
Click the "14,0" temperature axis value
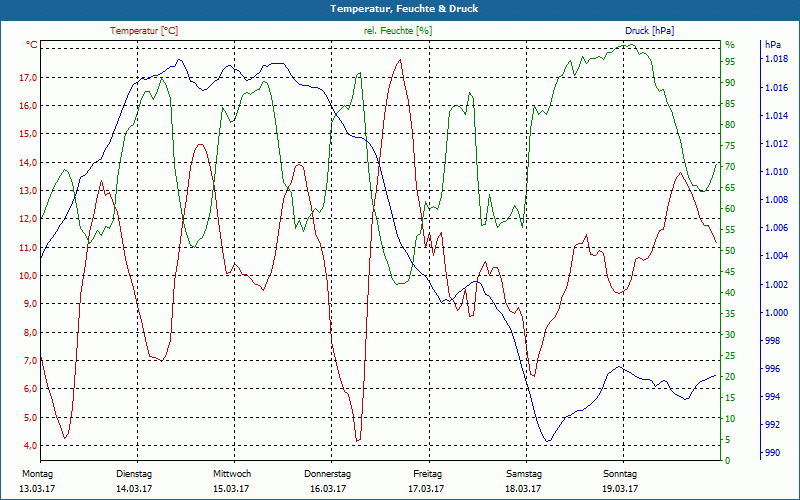point(29,162)
